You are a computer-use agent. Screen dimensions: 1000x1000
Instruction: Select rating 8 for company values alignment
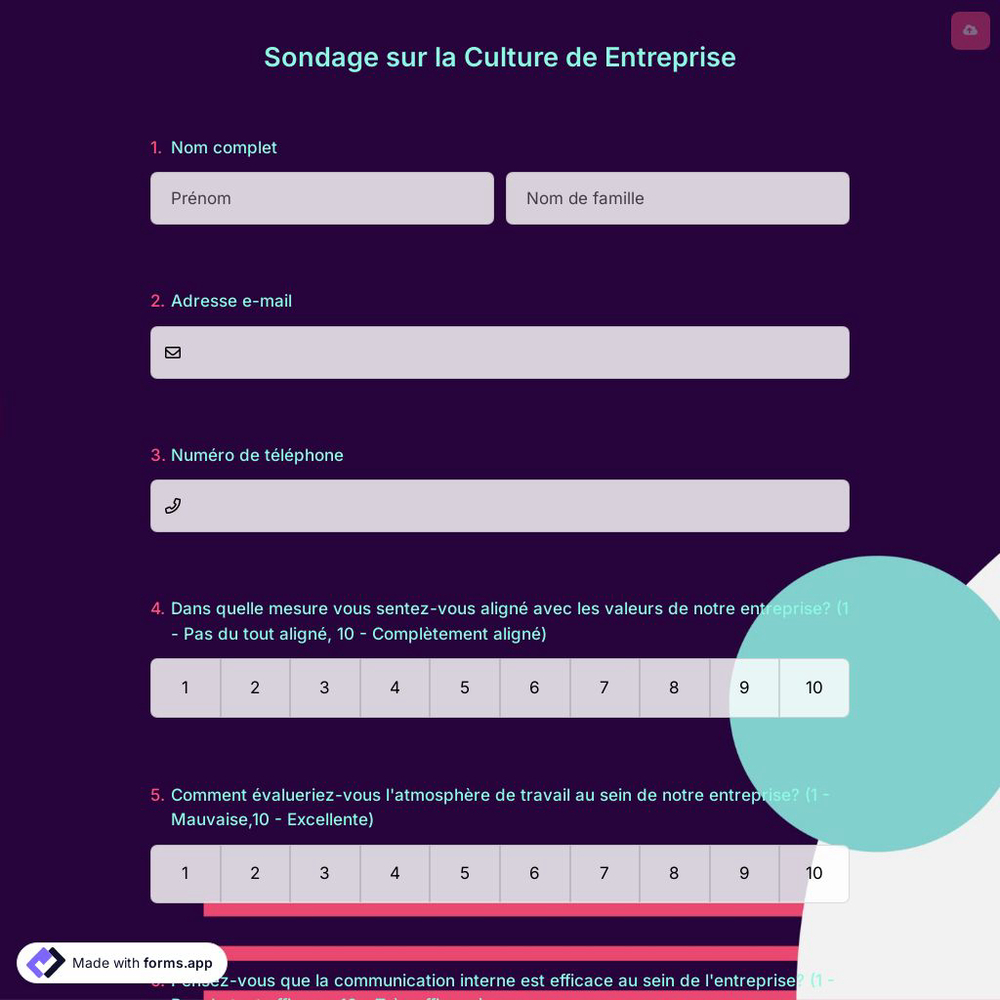coord(674,688)
